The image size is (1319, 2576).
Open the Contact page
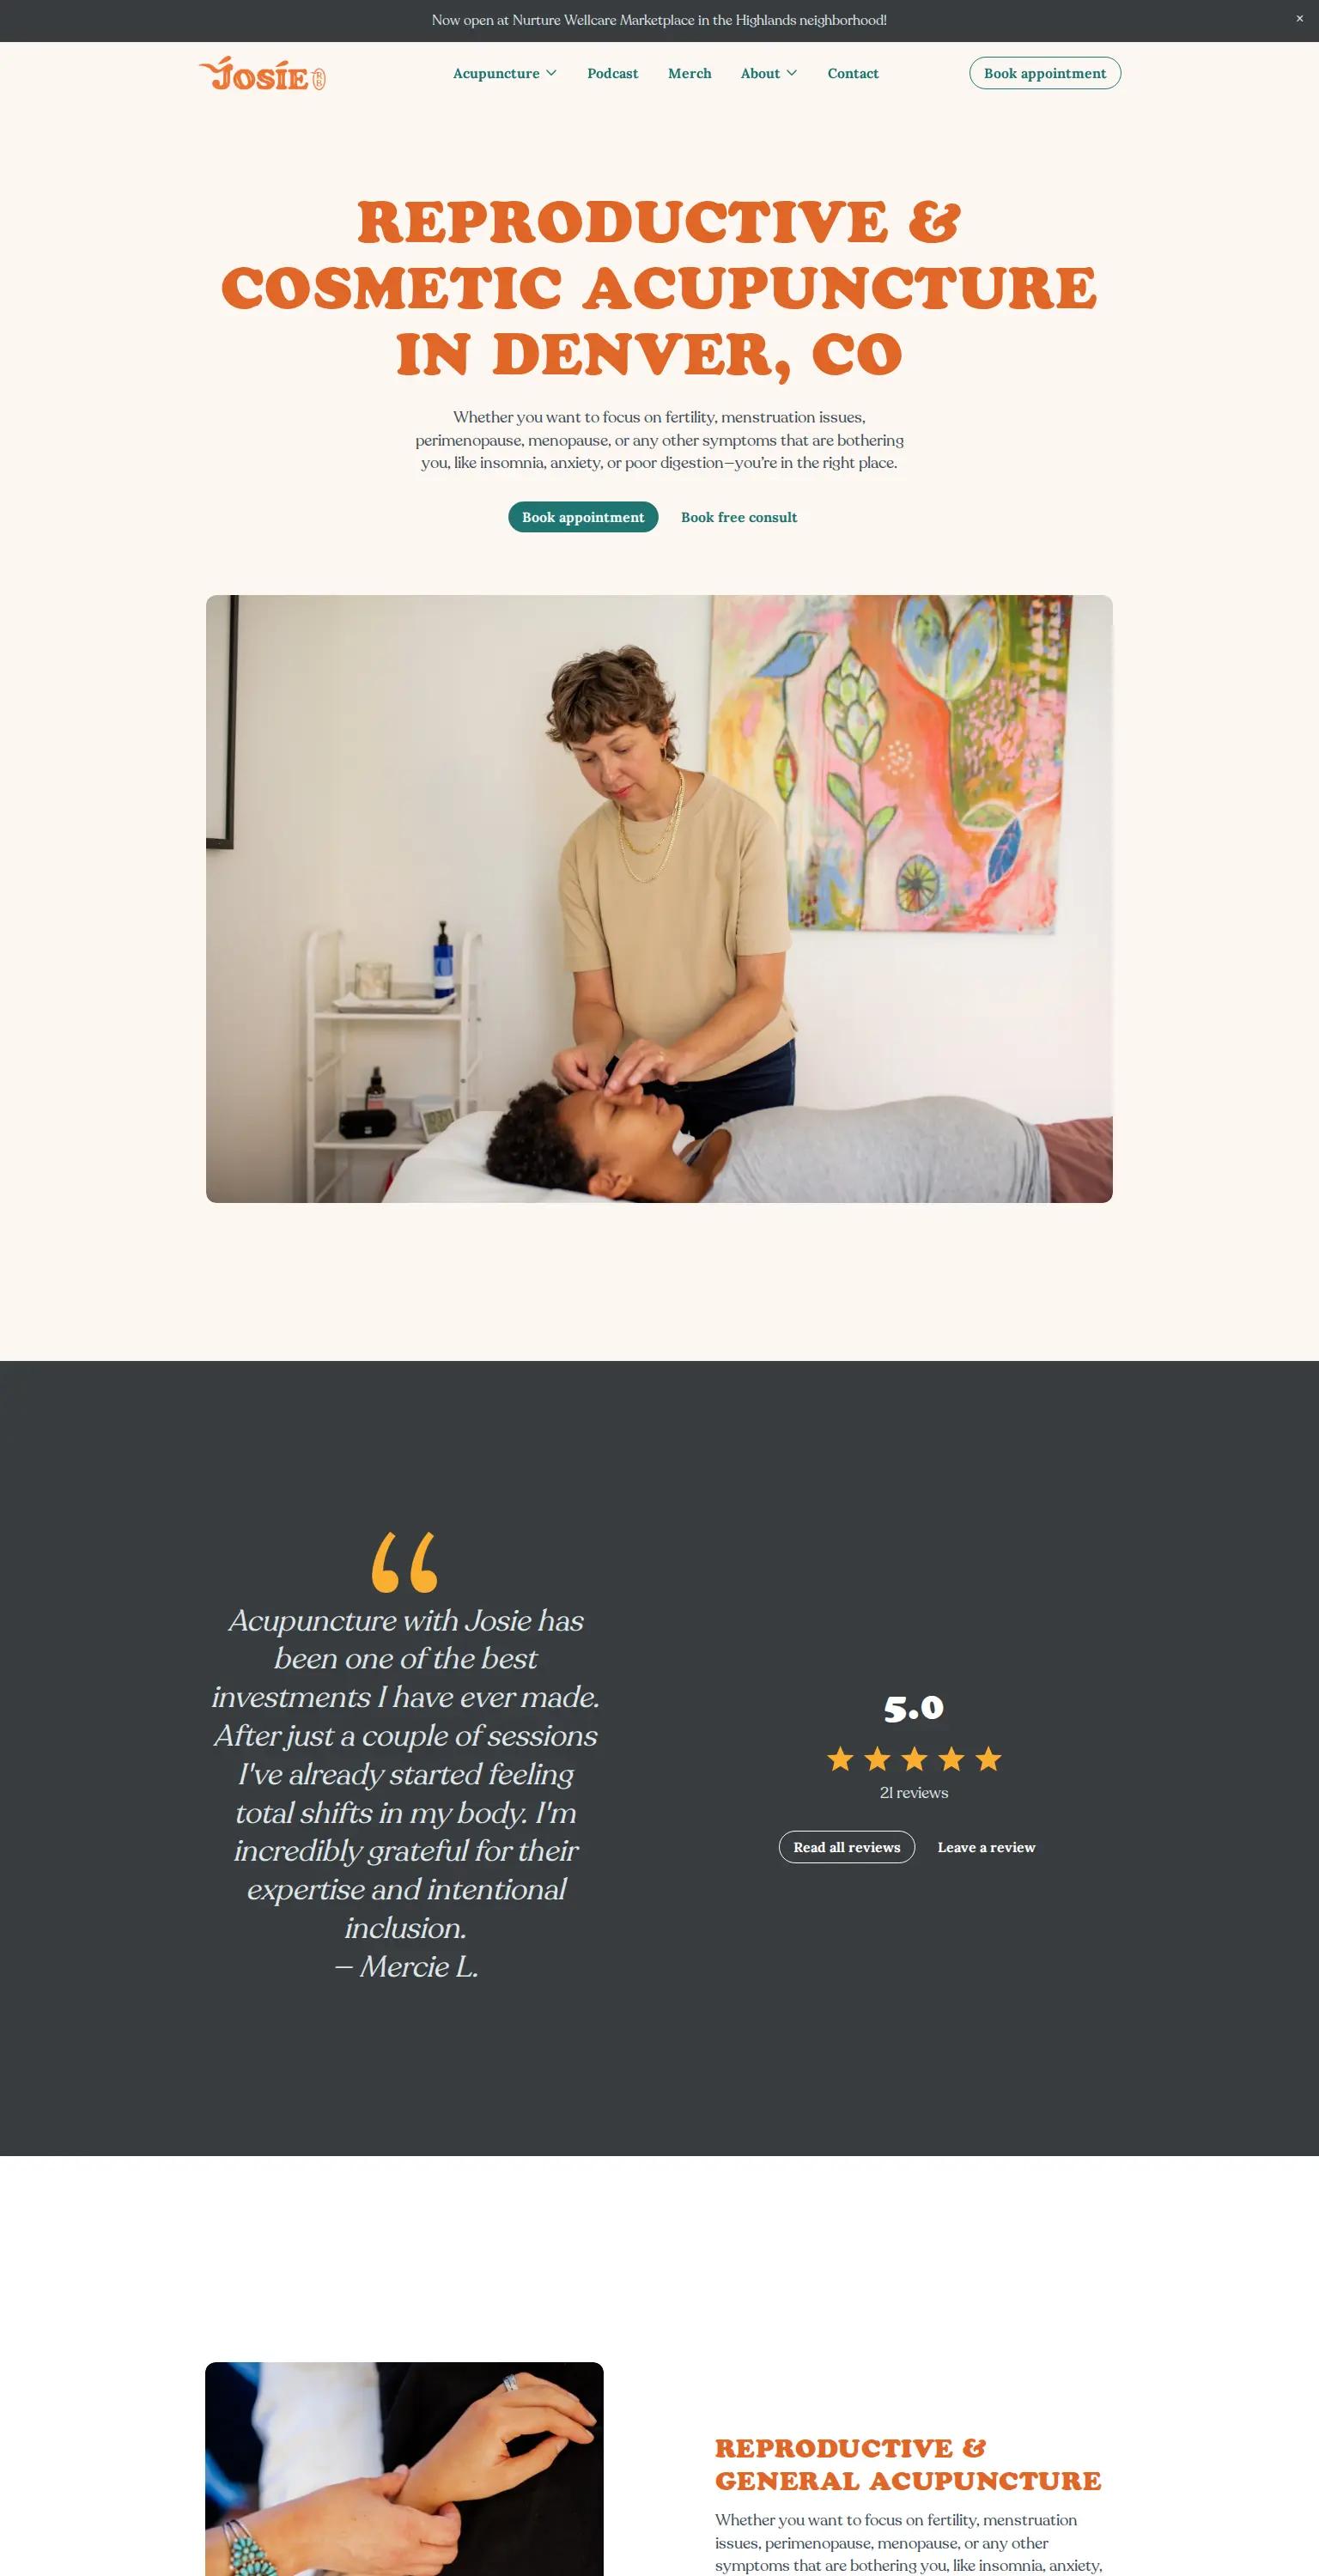click(x=852, y=74)
